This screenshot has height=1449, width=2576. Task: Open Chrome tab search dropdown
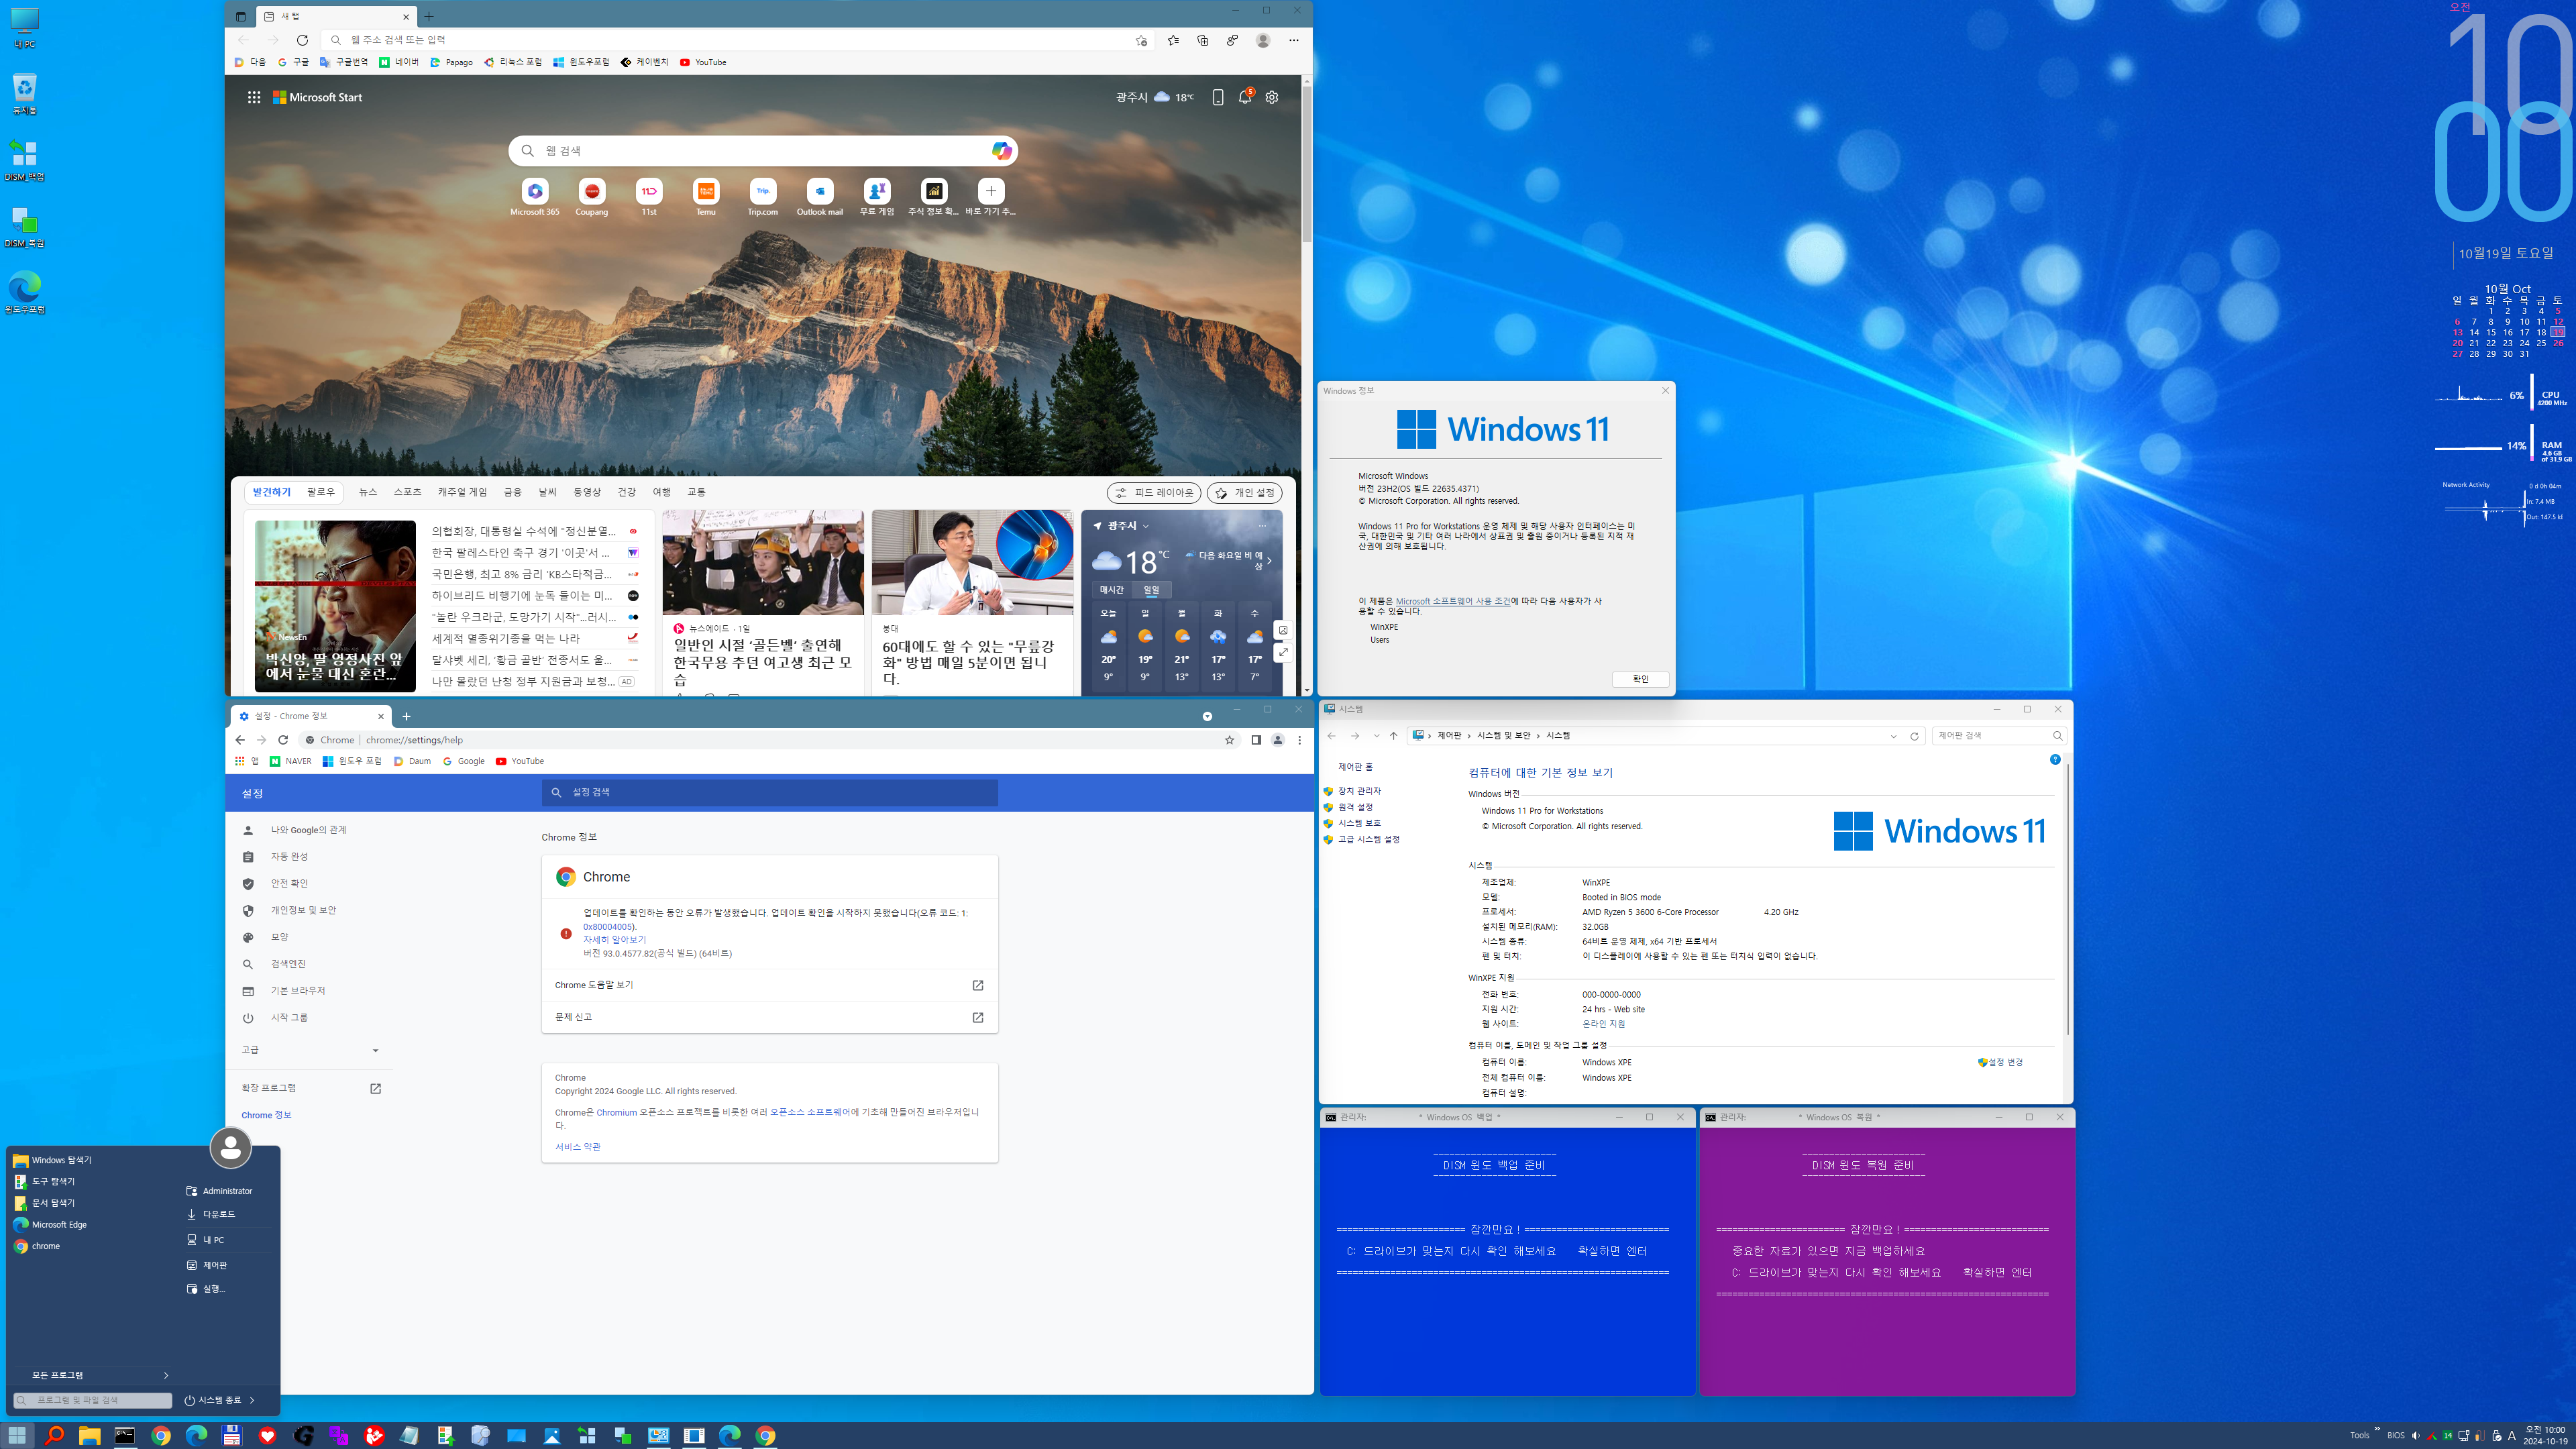pyautogui.click(x=1207, y=716)
